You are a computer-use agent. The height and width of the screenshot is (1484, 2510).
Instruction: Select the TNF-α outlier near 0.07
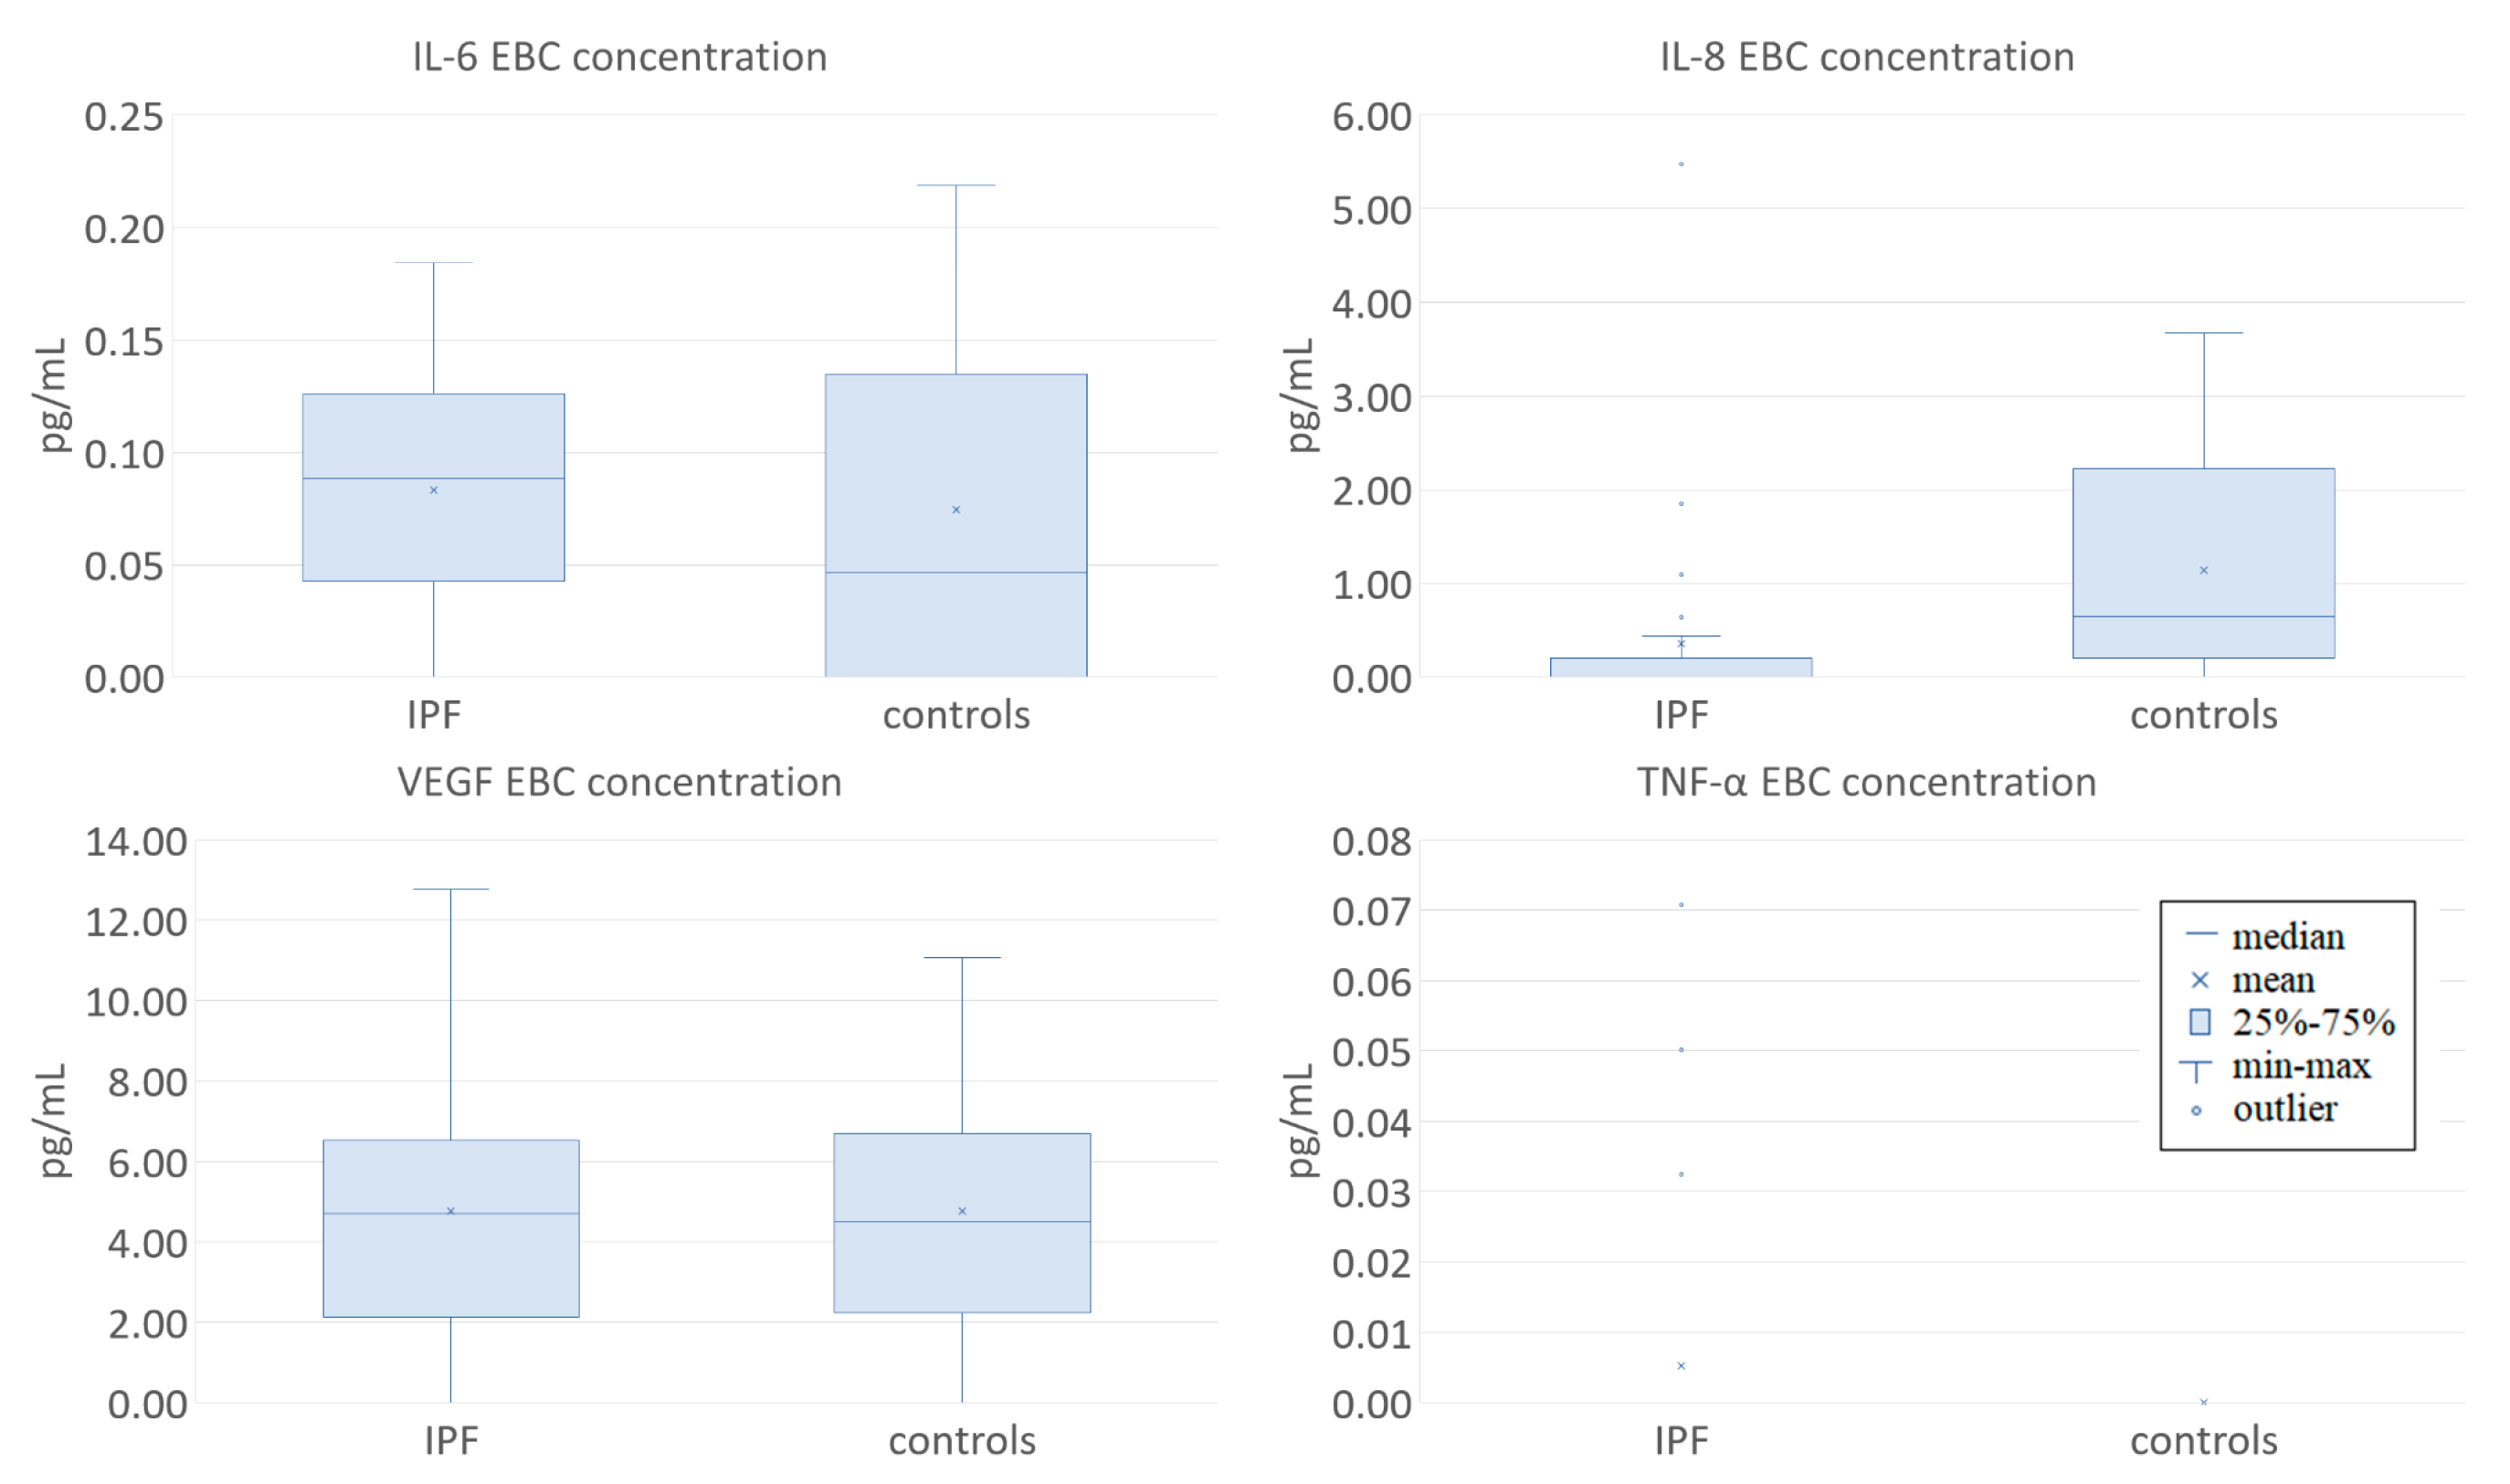pos(1681,905)
